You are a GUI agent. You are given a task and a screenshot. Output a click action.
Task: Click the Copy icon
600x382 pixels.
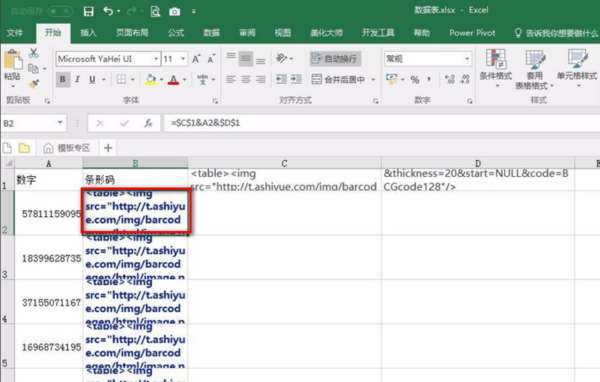coord(34,69)
